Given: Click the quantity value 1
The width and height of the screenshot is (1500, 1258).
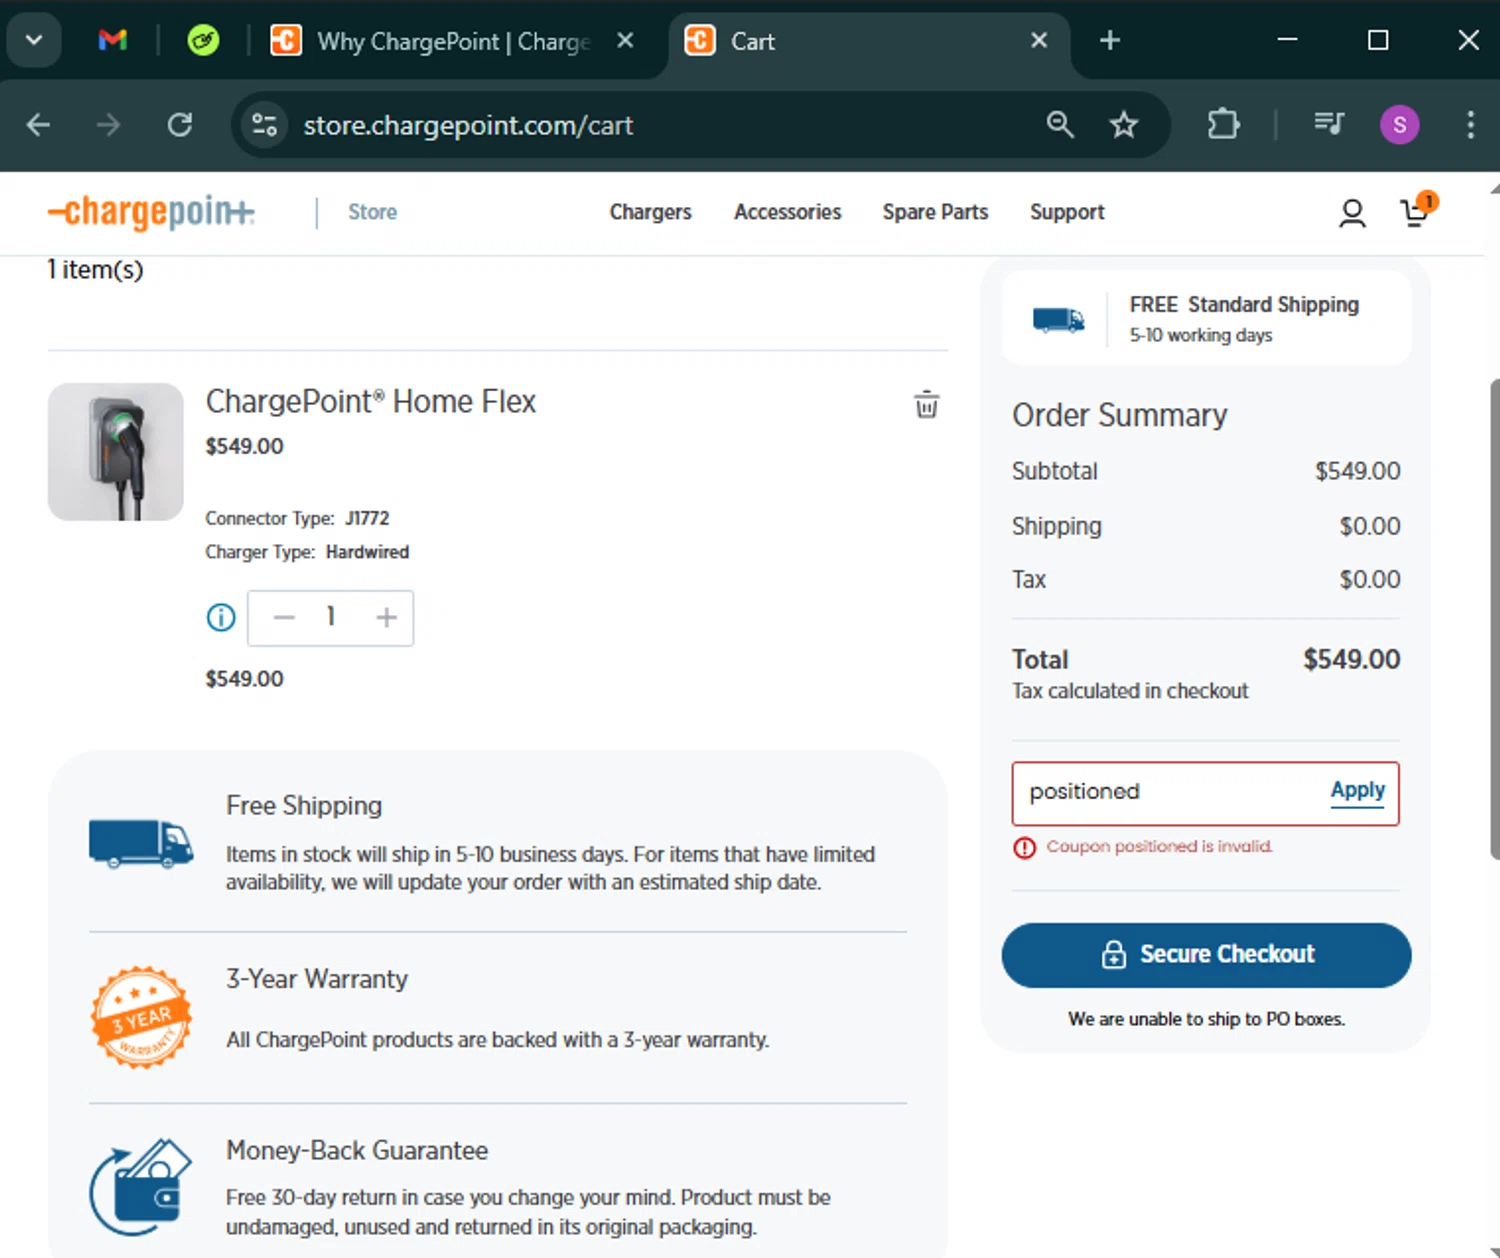Looking at the screenshot, I should (331, 617).
